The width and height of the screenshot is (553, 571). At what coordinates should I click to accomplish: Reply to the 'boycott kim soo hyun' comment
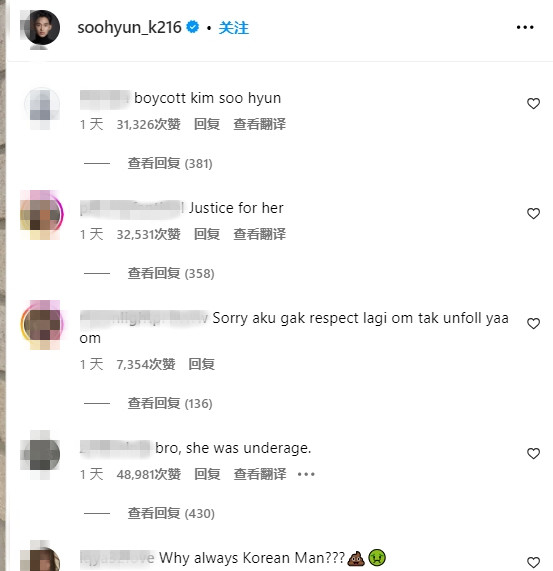(207, 124)
